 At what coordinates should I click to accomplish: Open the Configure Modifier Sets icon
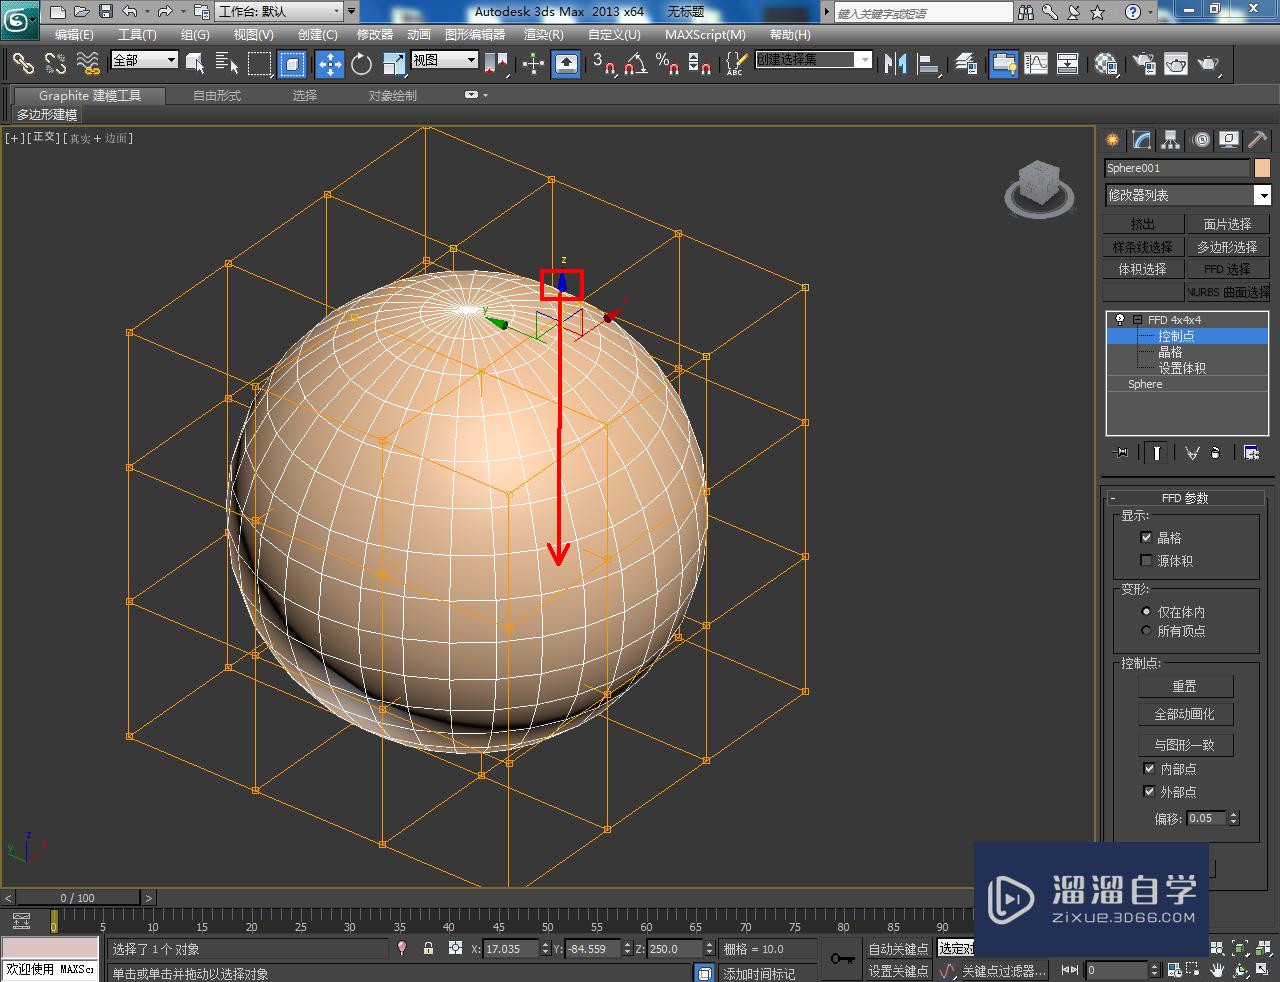1251,453
